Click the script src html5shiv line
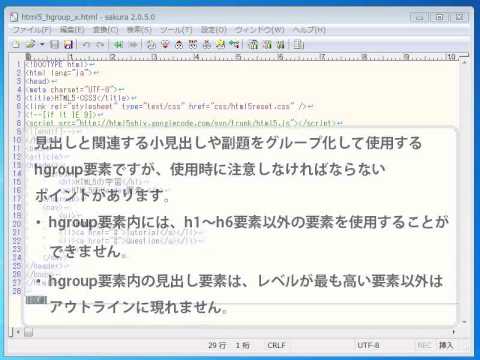The width and height of the screenshot is (480, 360). (x=184, y=123)
